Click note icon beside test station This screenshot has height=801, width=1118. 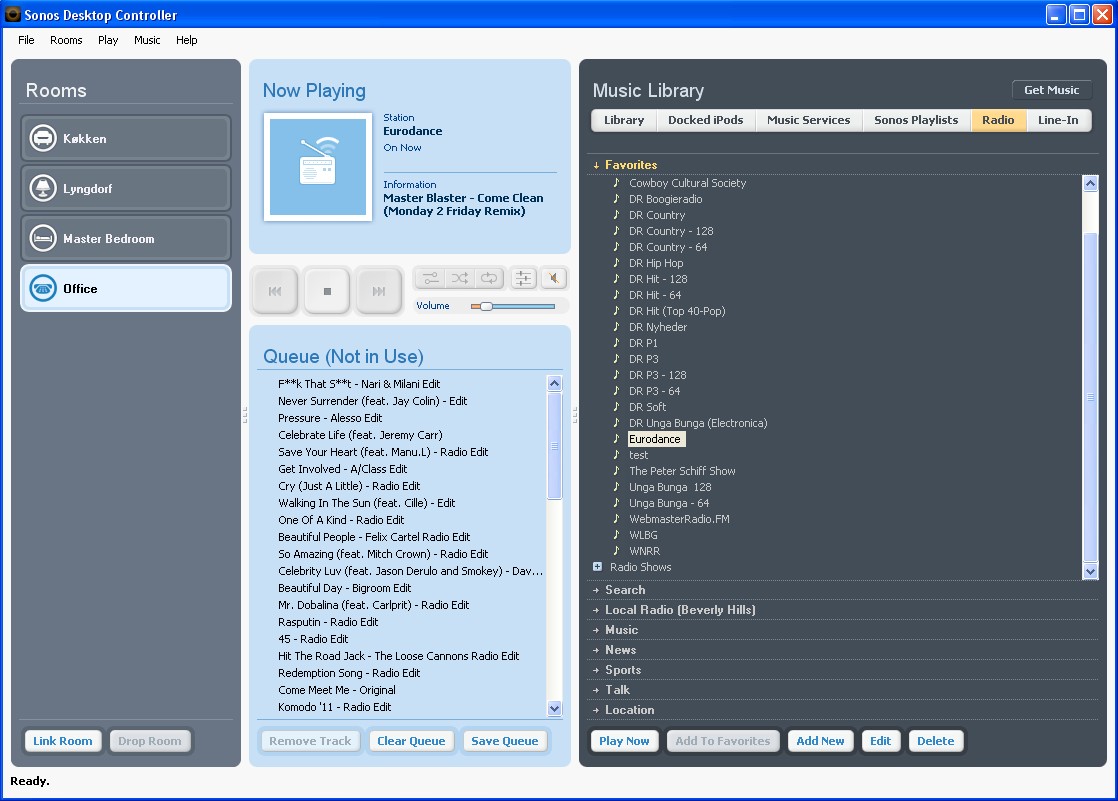617,454
